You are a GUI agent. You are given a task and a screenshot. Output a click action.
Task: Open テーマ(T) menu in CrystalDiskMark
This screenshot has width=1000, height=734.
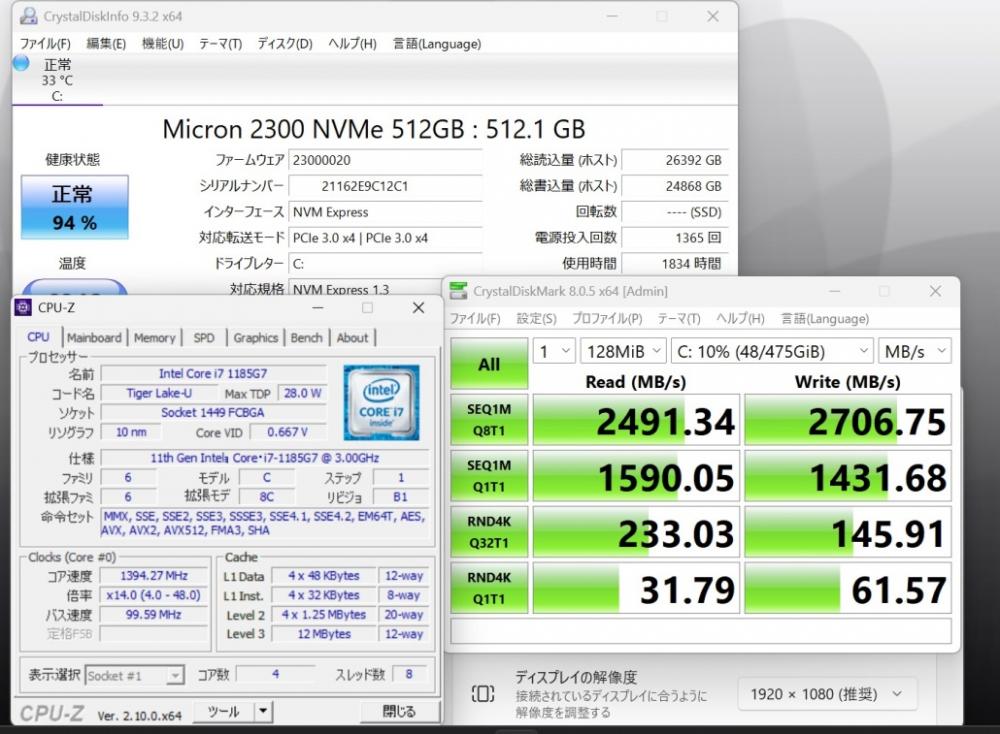(x=679, y=318)
